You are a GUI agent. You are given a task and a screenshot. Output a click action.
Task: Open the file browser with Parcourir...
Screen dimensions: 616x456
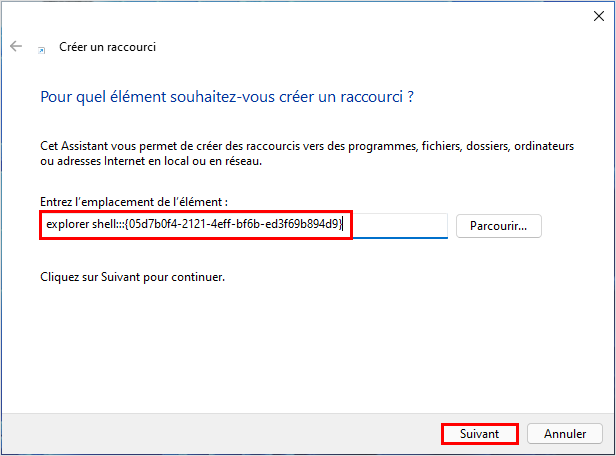pos(499,226)
